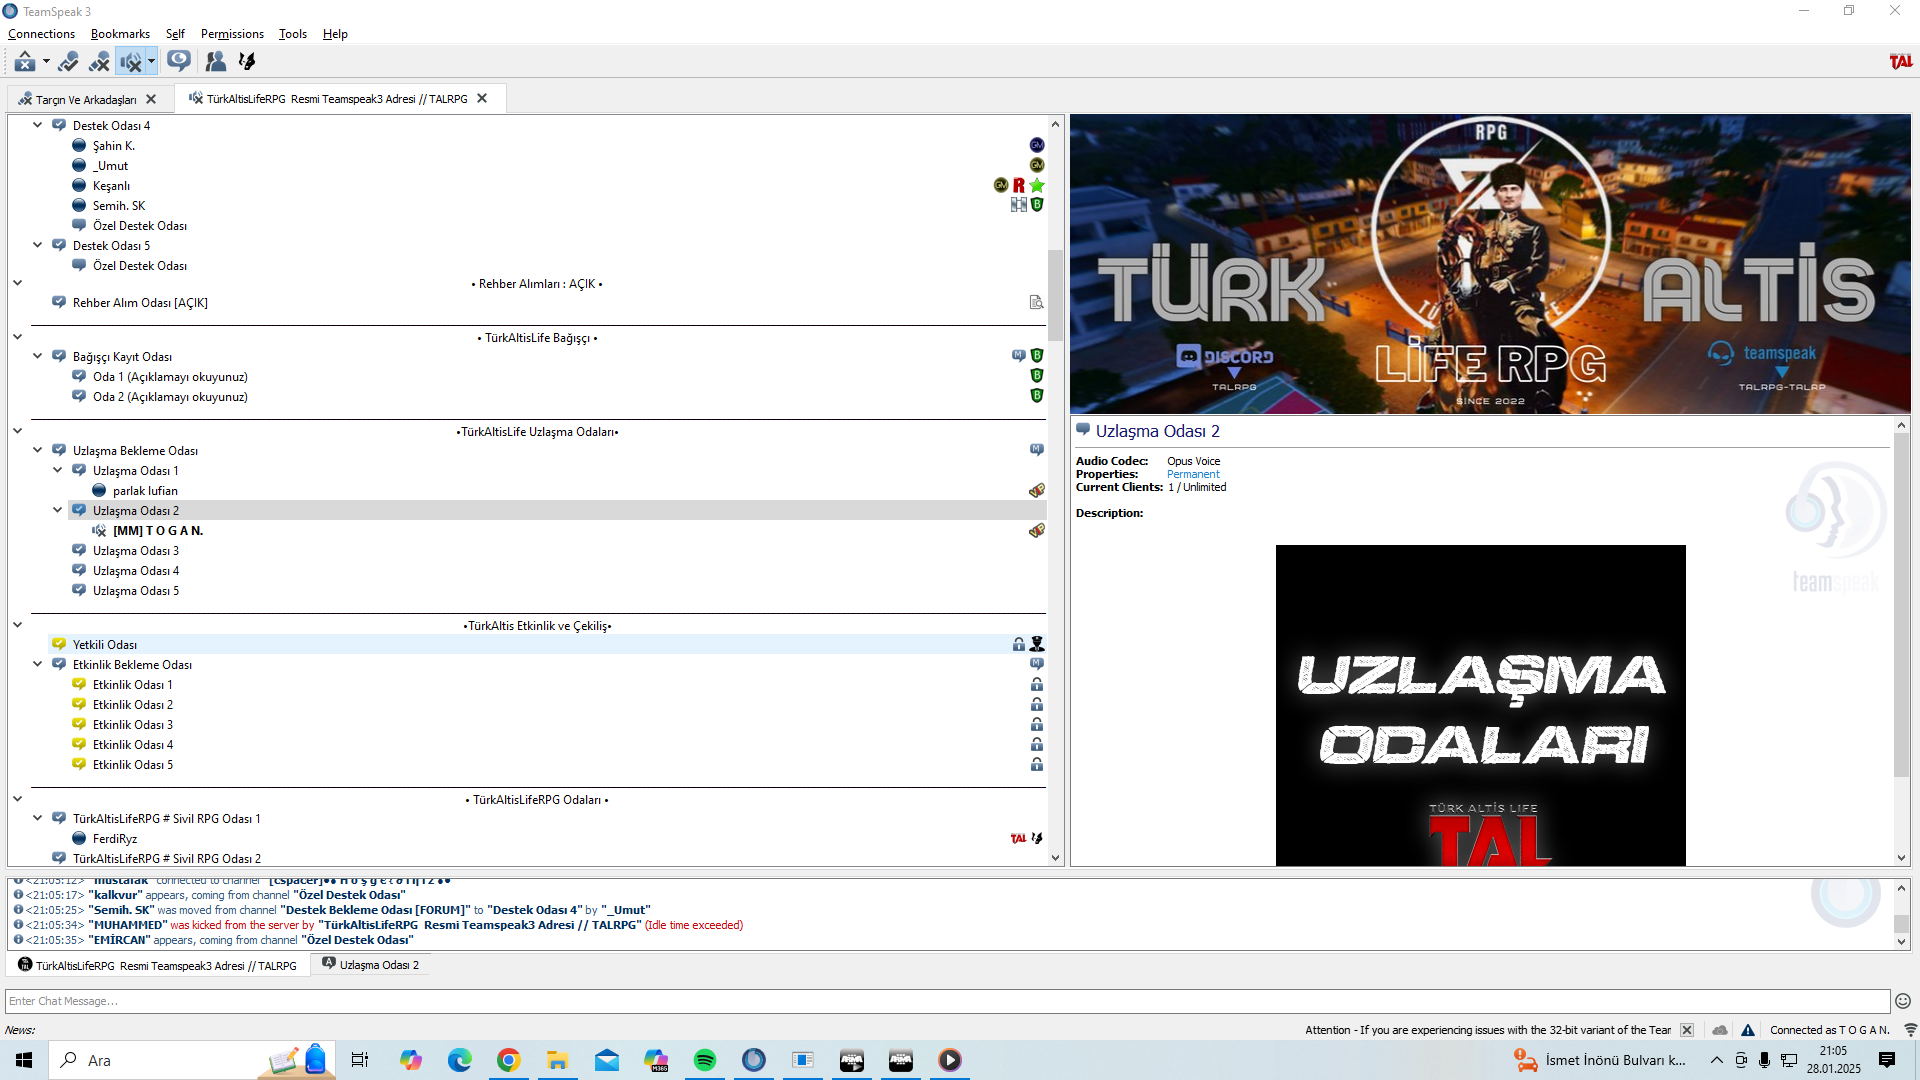Select the Uzlaşma Odası 3 channel

point(136,550)
